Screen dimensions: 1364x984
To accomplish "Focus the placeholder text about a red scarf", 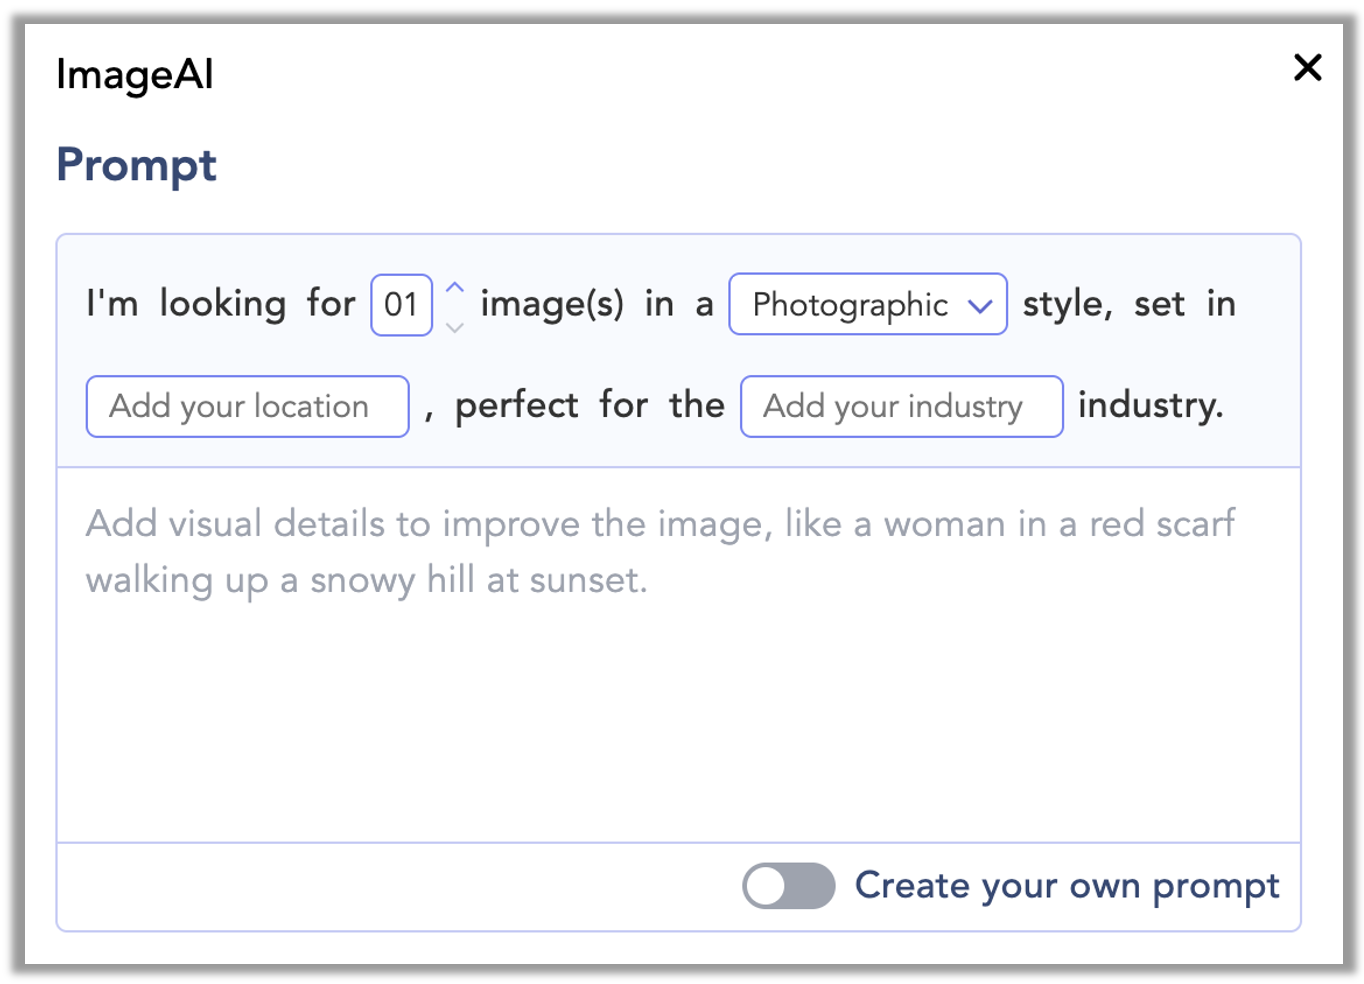I will pos(660,550).
